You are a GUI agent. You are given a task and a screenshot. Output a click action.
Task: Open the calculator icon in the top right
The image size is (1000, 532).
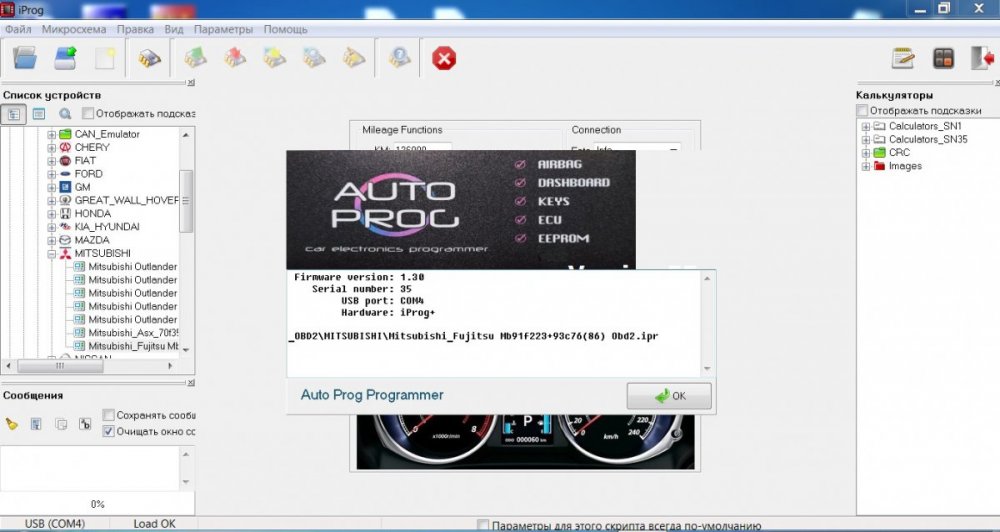click(943, 58)
